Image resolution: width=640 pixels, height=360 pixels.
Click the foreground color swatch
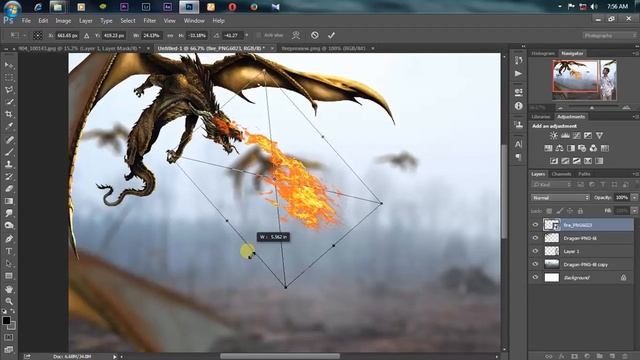click(6, 320)
